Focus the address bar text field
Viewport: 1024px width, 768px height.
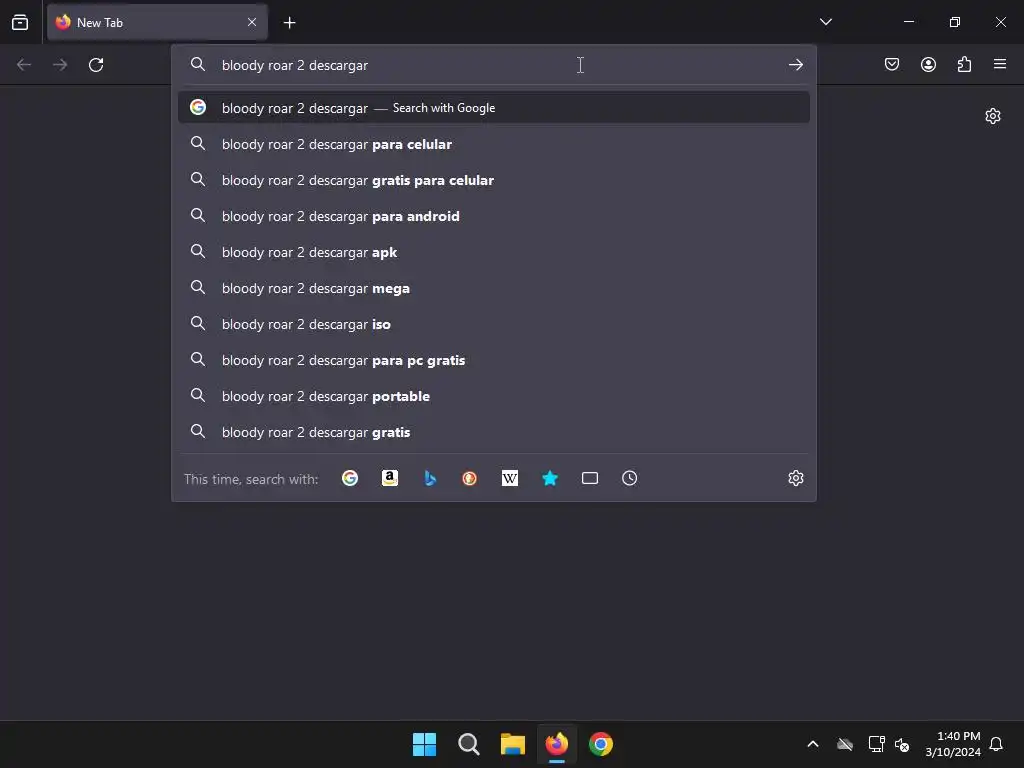tap(496, 65)
